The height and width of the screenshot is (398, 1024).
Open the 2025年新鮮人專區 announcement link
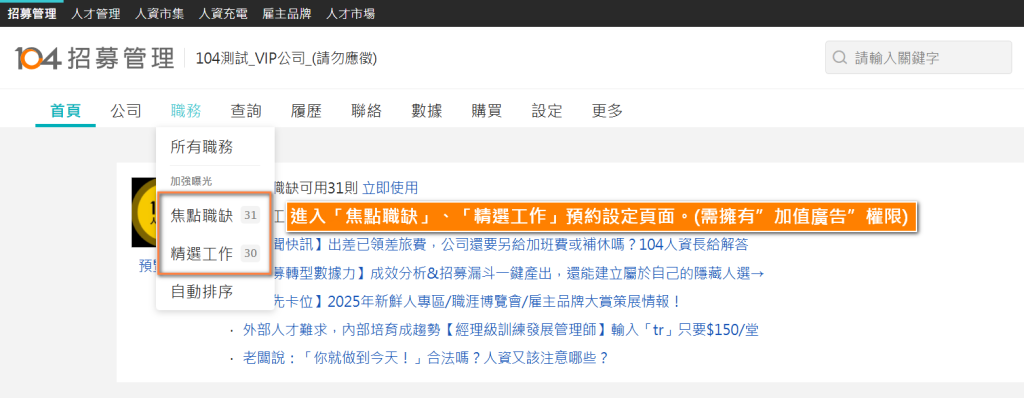(478, 302)
